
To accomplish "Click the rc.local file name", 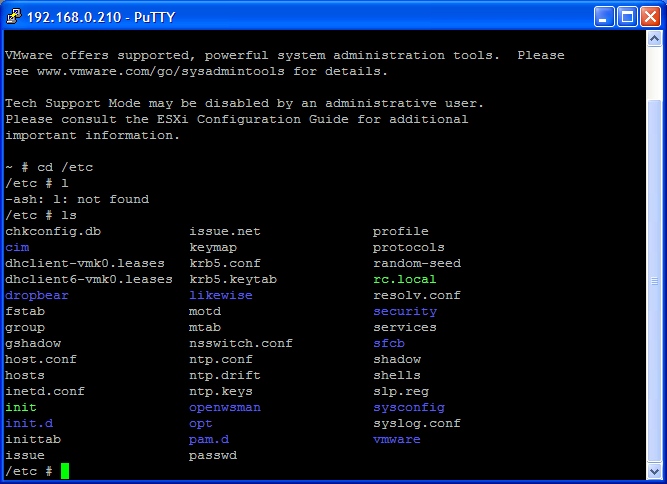I will tap(405, 279).
